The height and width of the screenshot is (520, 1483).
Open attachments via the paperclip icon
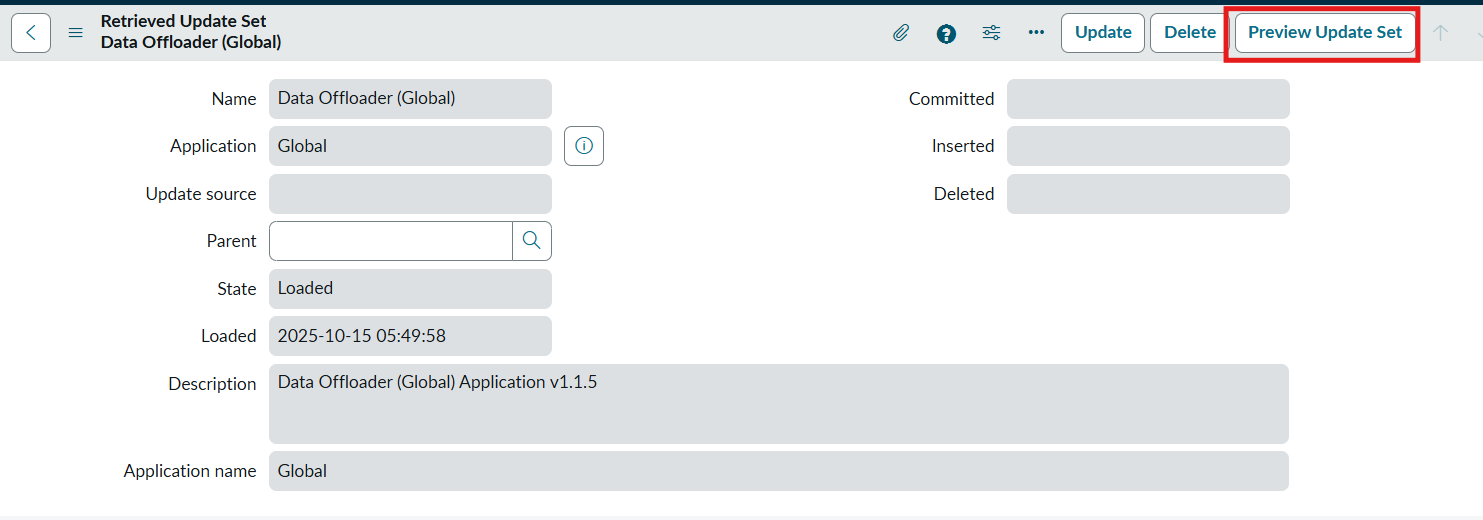(901, 33)
